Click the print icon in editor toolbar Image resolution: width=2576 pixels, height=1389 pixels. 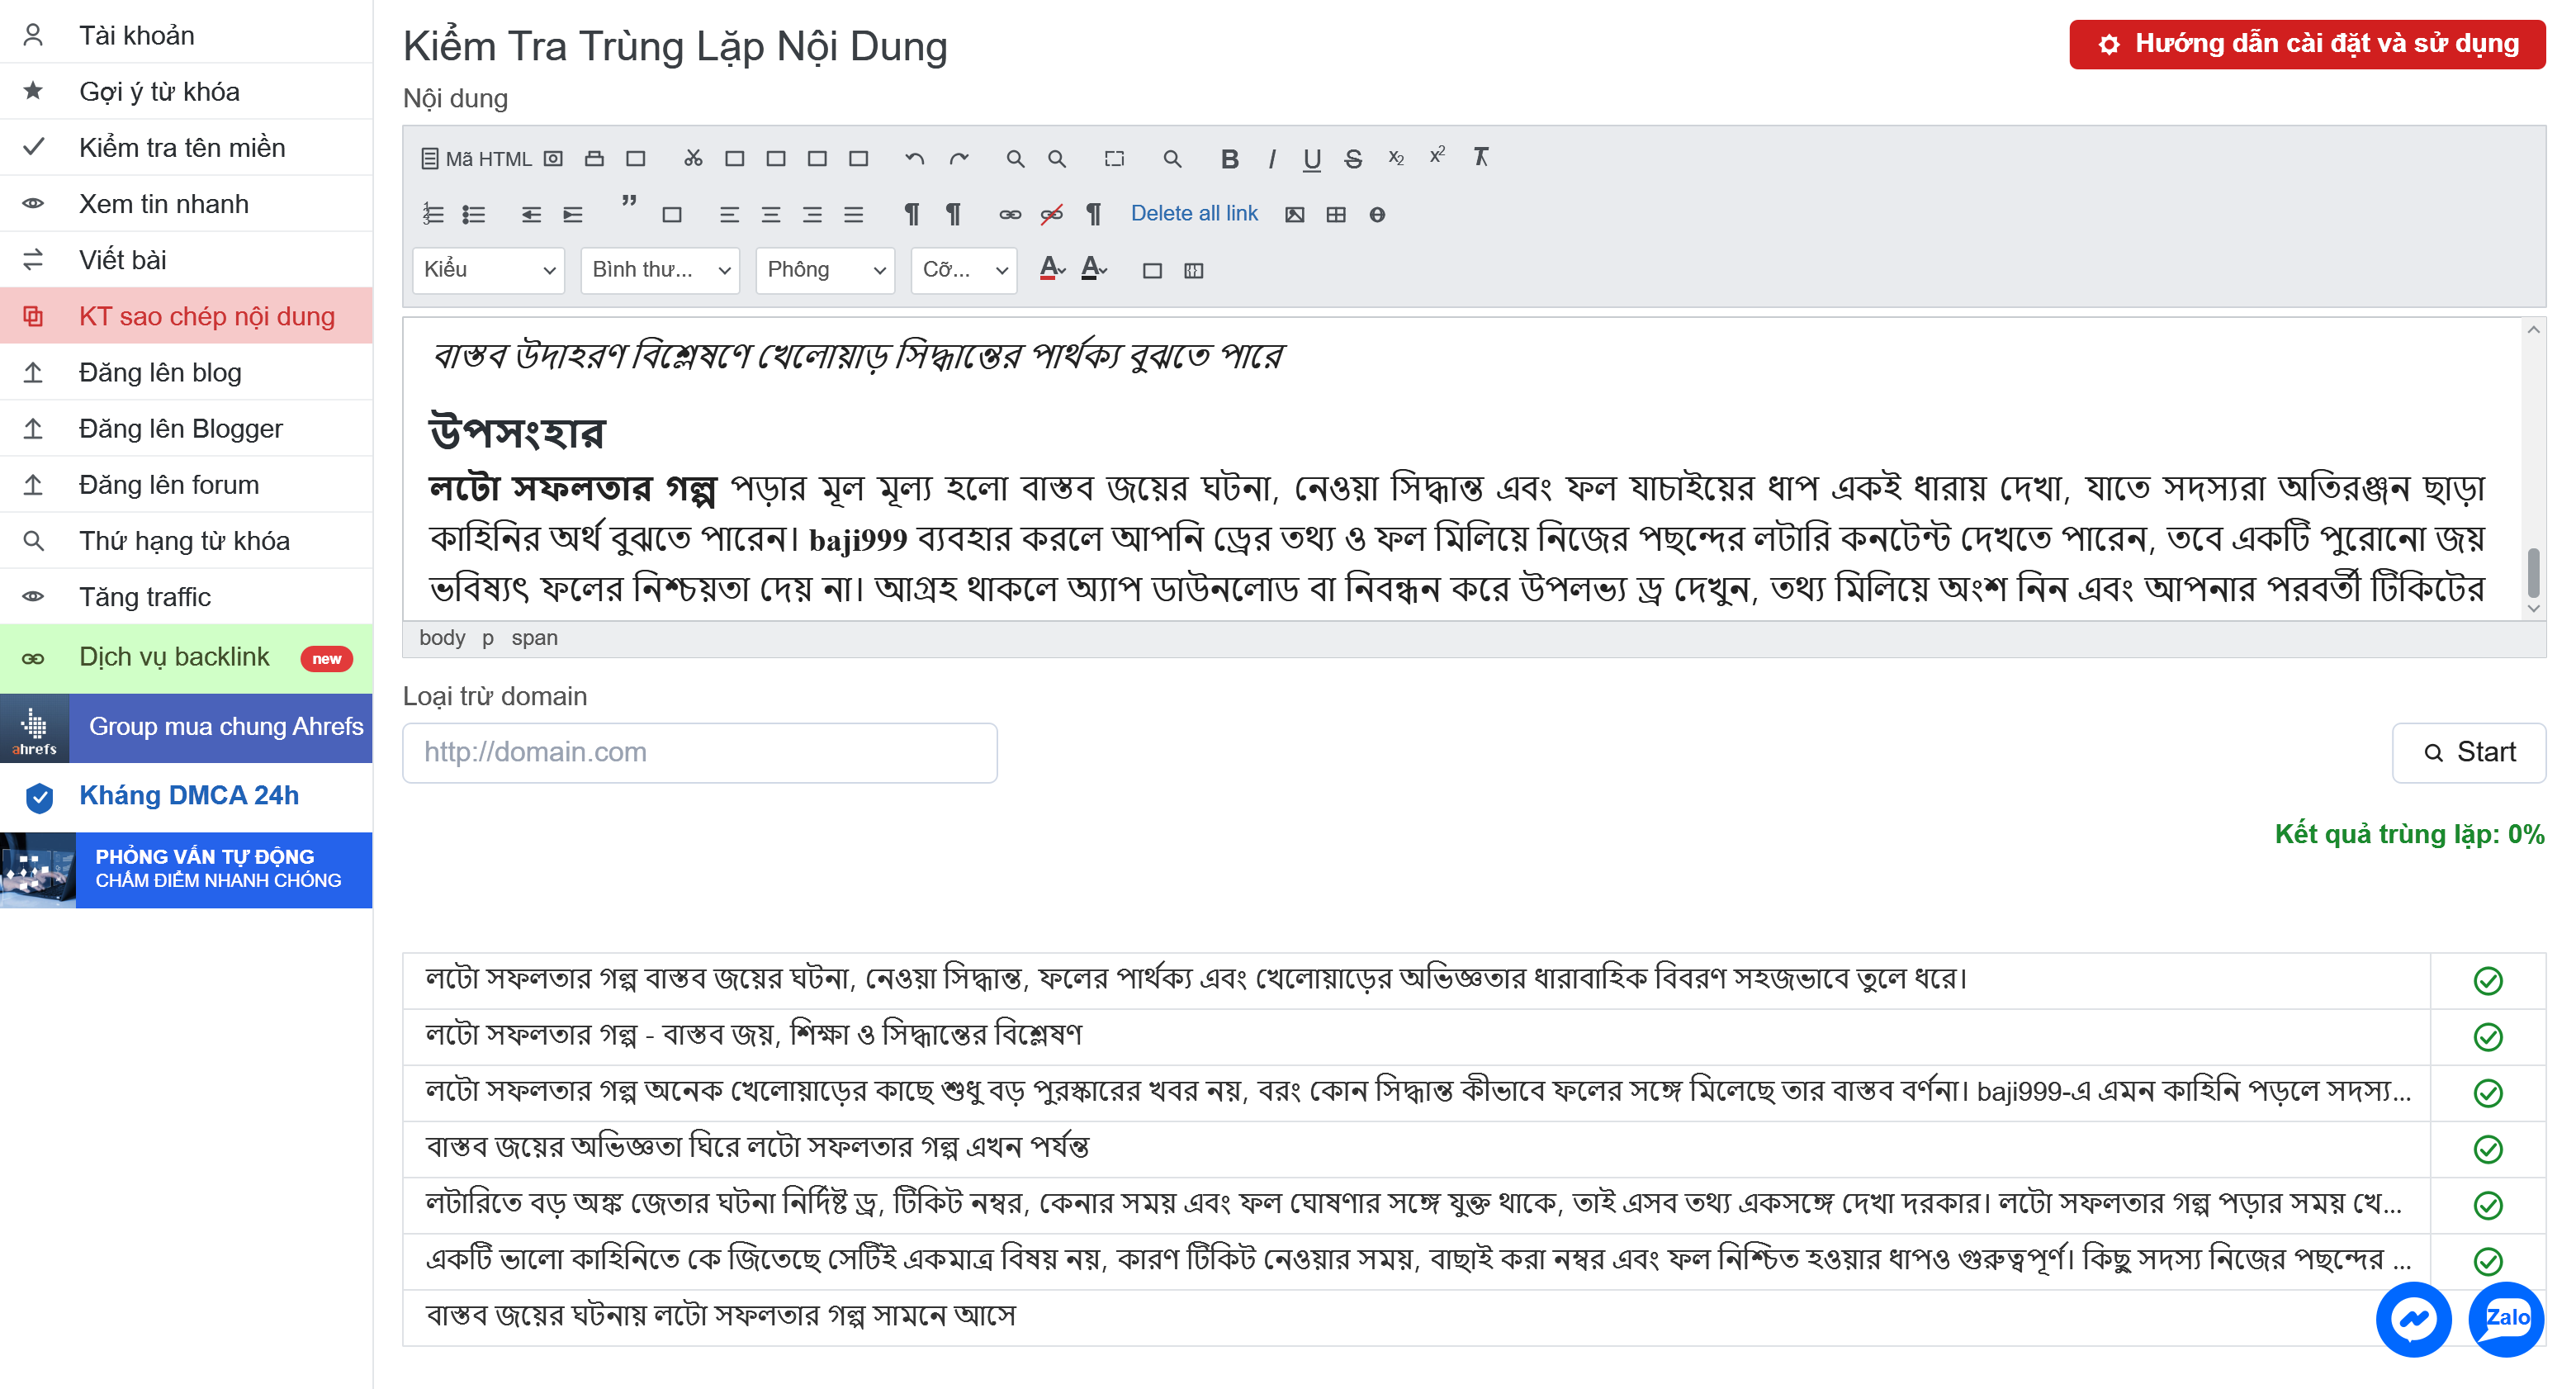point(594,158)
